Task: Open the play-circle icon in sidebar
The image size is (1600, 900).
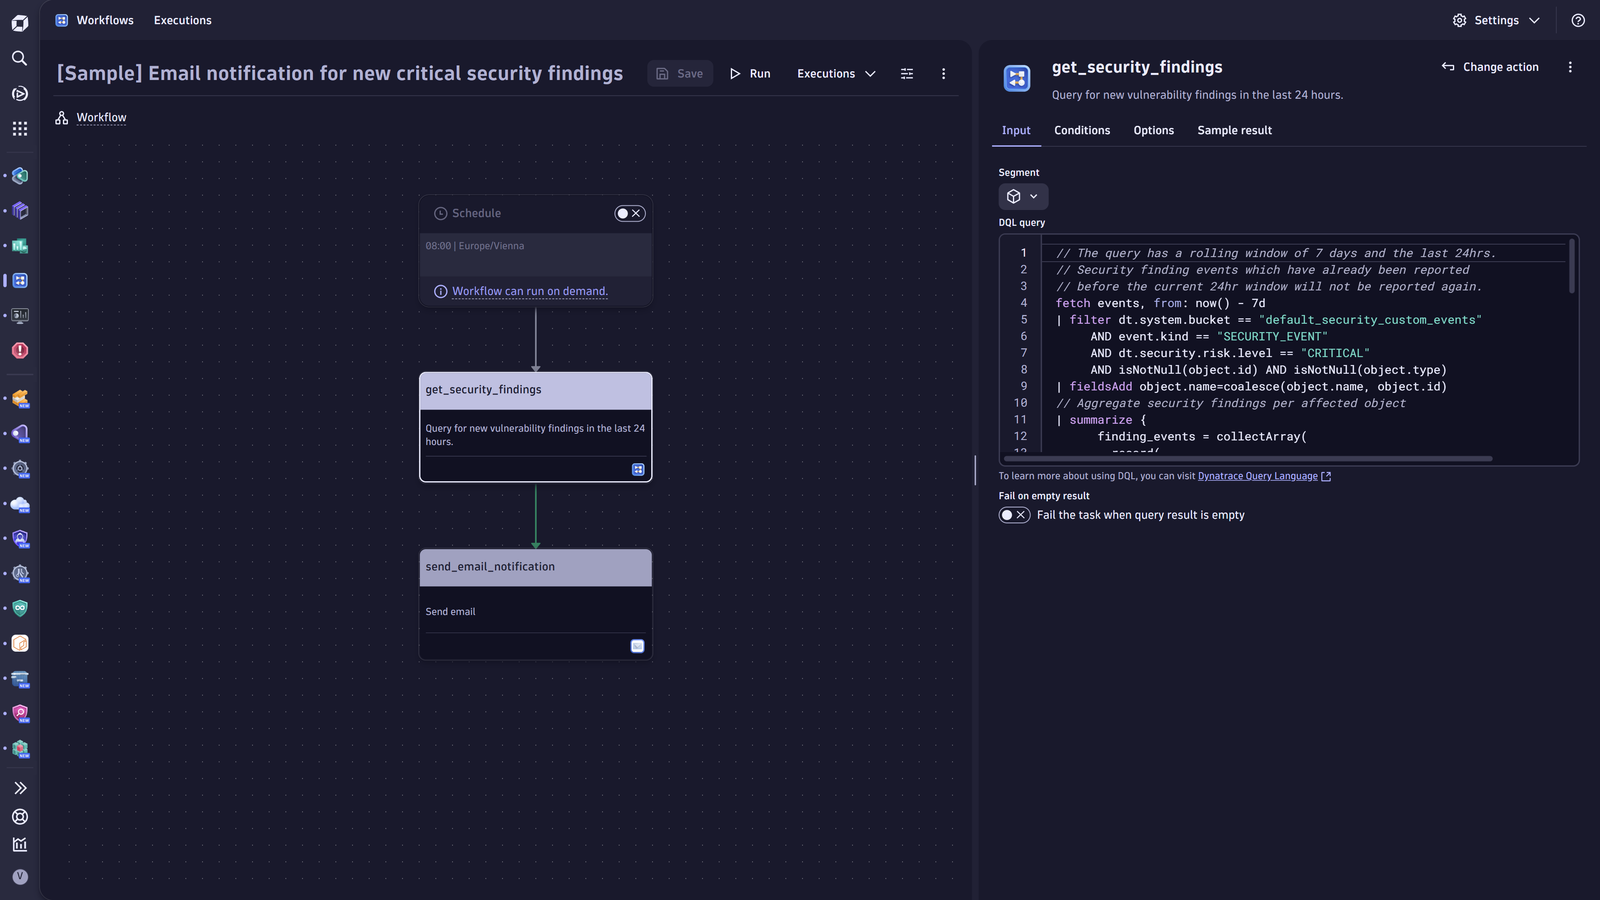Action: pos(20,94)
